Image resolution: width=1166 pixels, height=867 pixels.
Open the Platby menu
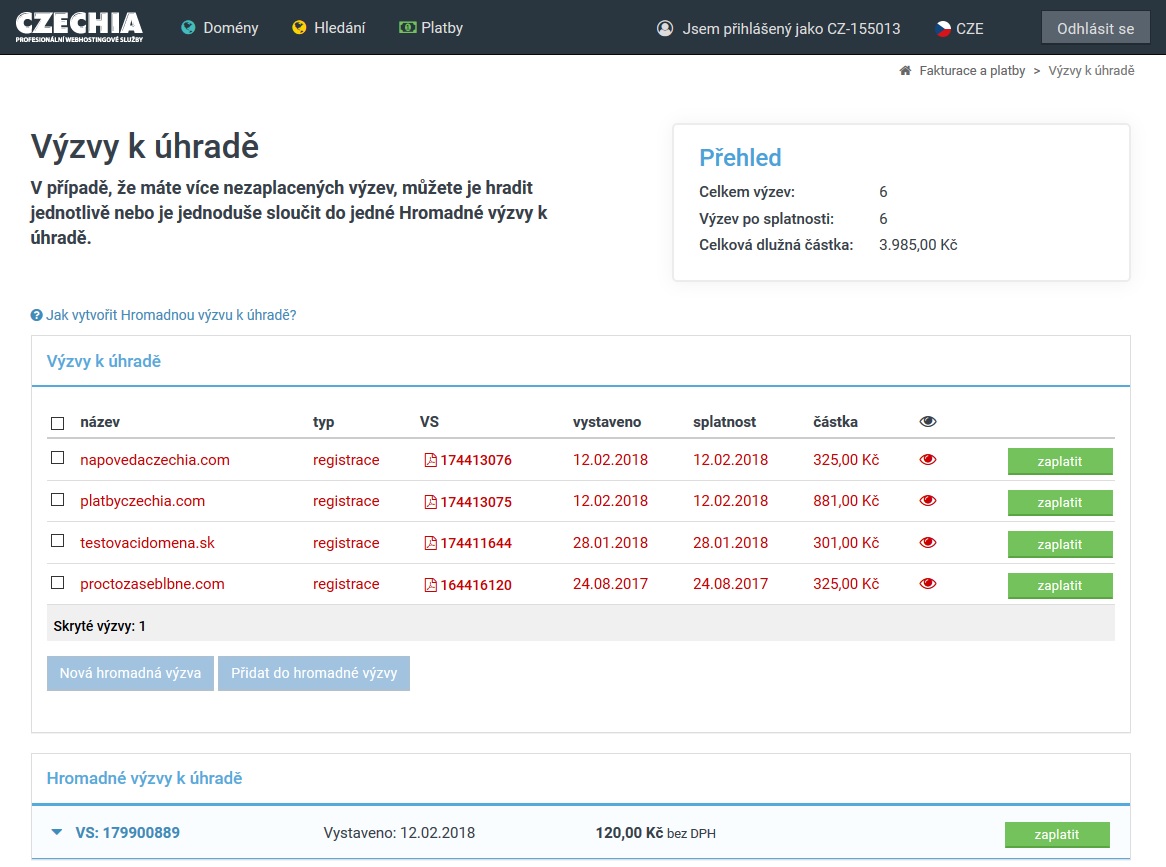point(431,28)
